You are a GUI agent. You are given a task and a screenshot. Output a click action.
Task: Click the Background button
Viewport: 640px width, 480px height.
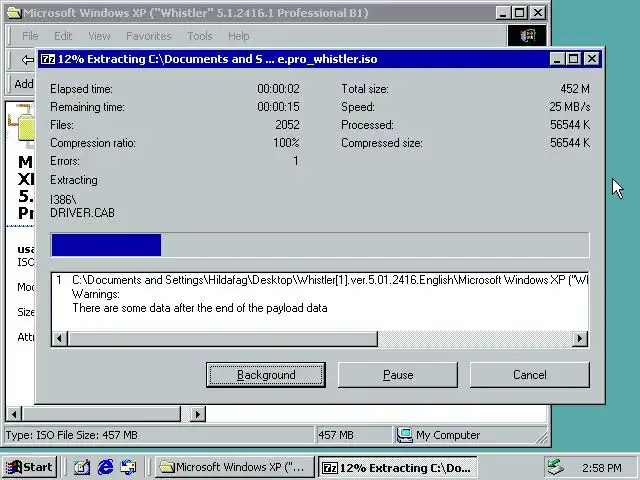coord(266,375)
